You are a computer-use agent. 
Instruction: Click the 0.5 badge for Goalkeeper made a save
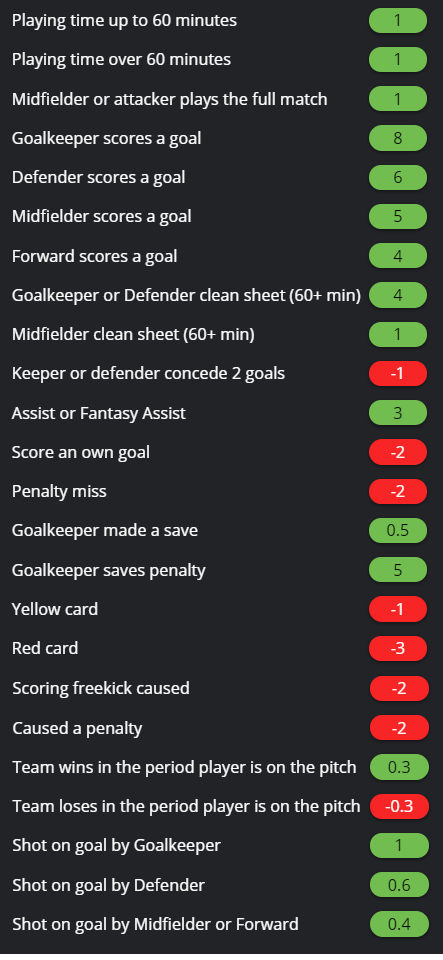398,530
